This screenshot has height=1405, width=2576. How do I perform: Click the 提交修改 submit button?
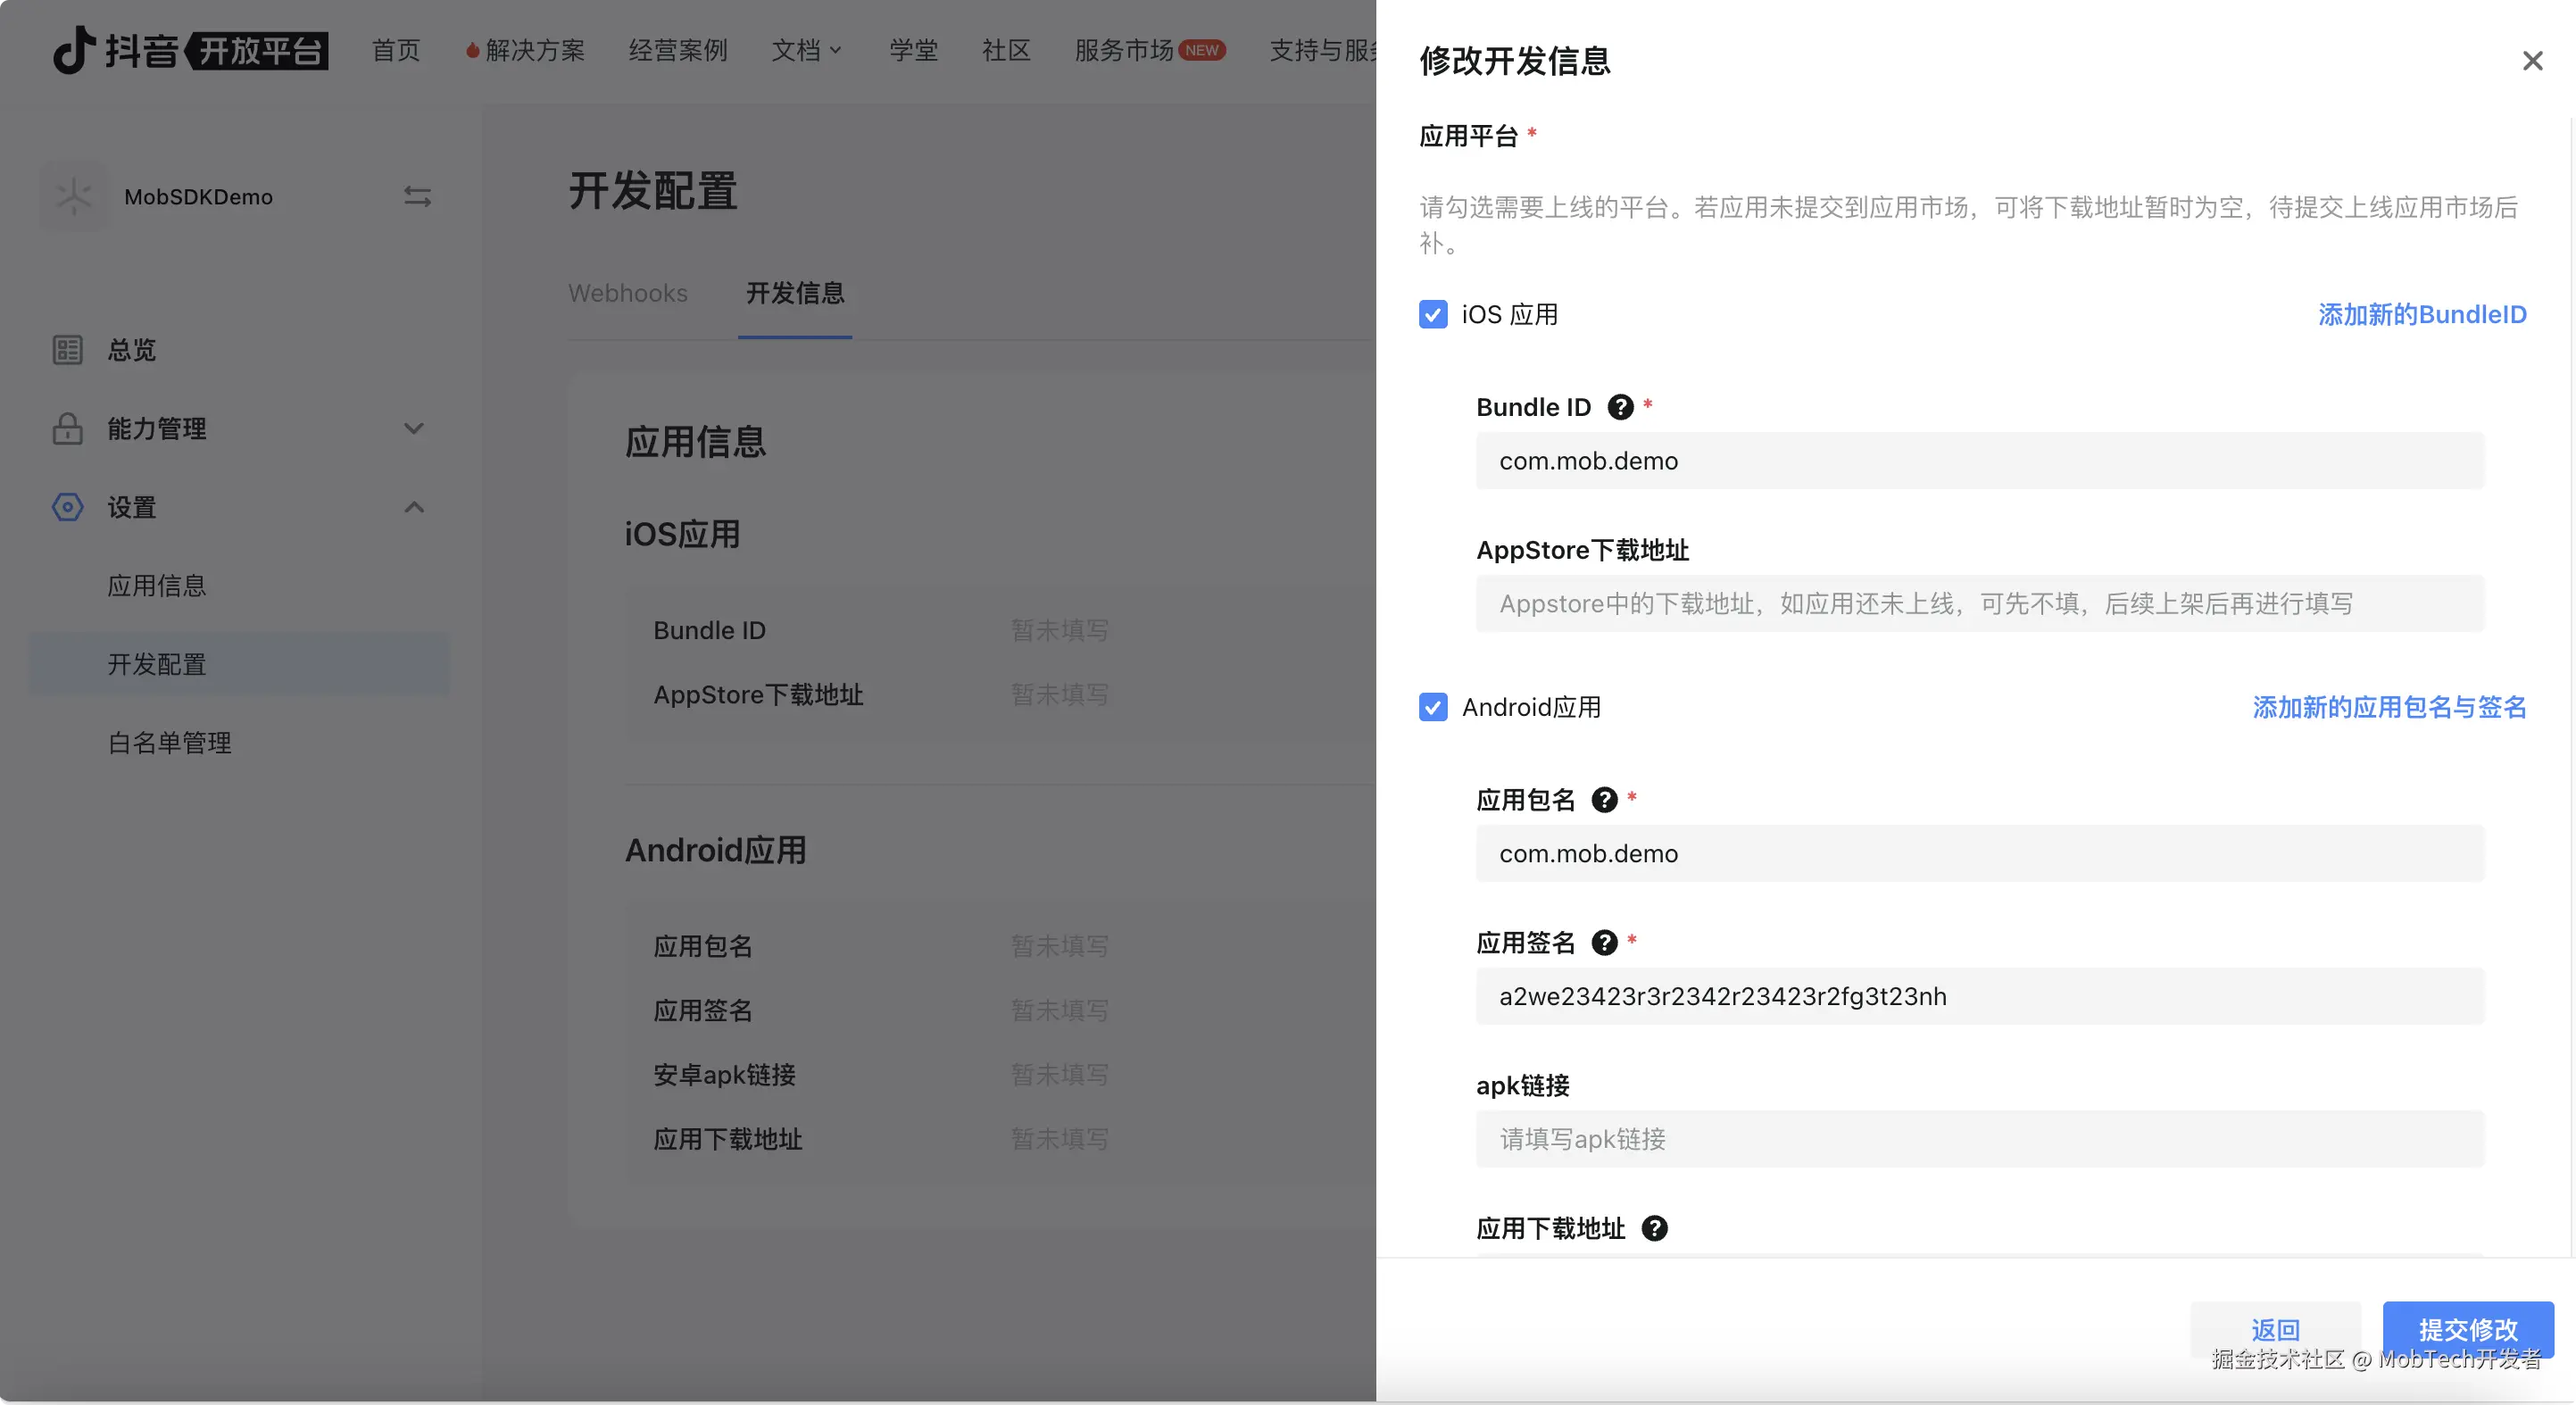(x=2467, y=1329)
